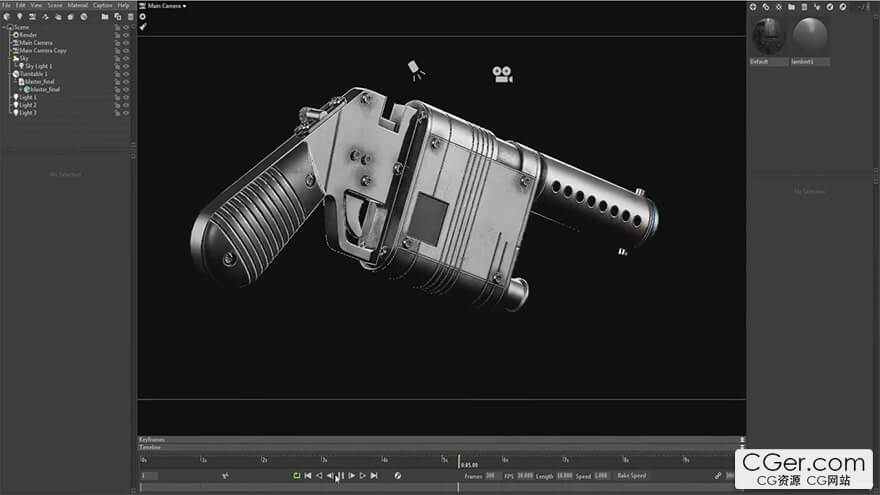The width and height of the screenshot is (880, 495).
Task: Collapse the Sky tree node
Action: tap(10, 58)
